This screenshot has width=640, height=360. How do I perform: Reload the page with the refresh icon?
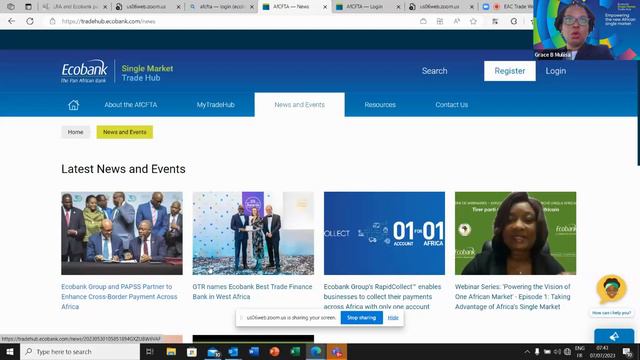coord(30,21)
